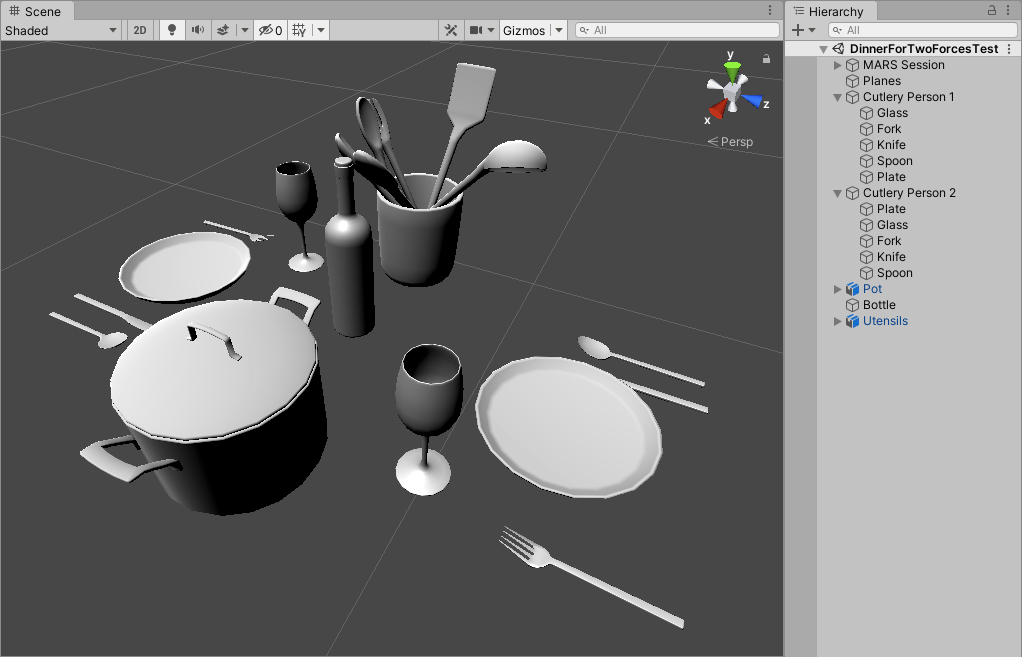Click the red X axis gizmo cone

pos(716,108)
